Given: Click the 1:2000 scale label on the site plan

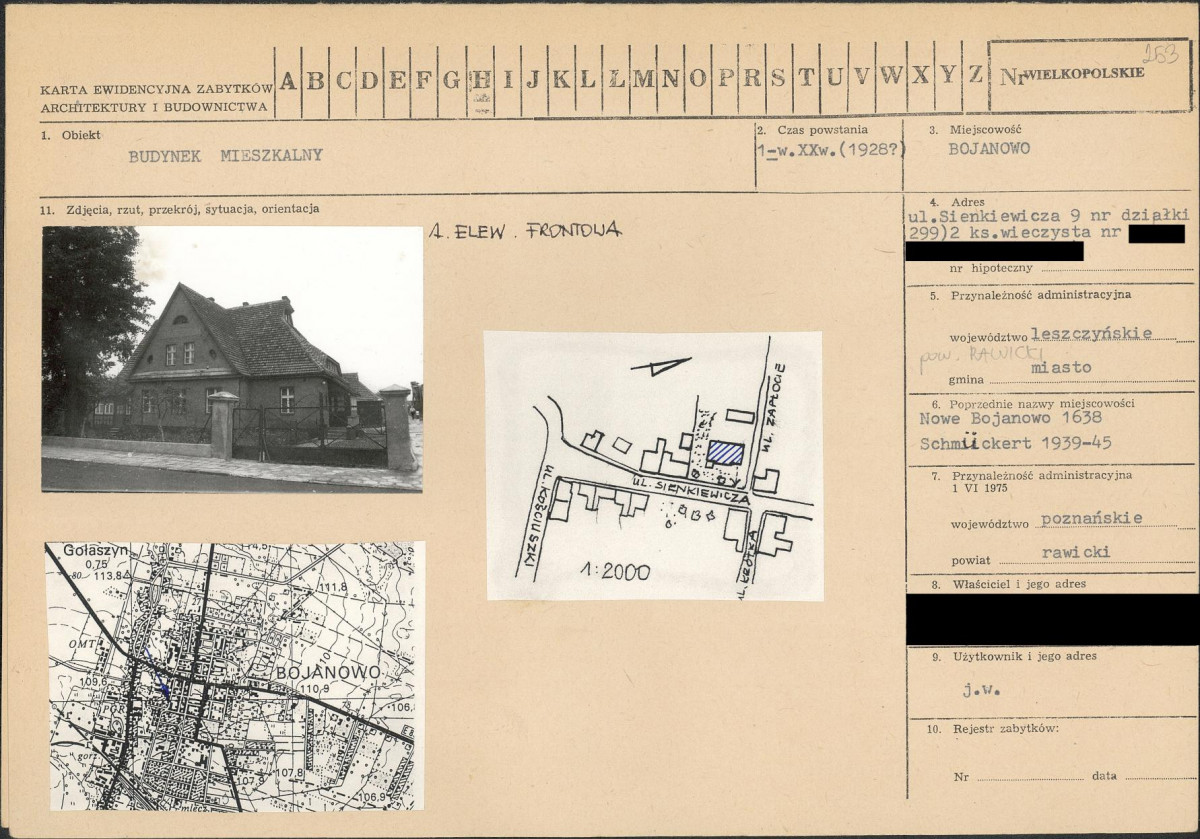Looking at the screenshot, I should pos(615,572).
